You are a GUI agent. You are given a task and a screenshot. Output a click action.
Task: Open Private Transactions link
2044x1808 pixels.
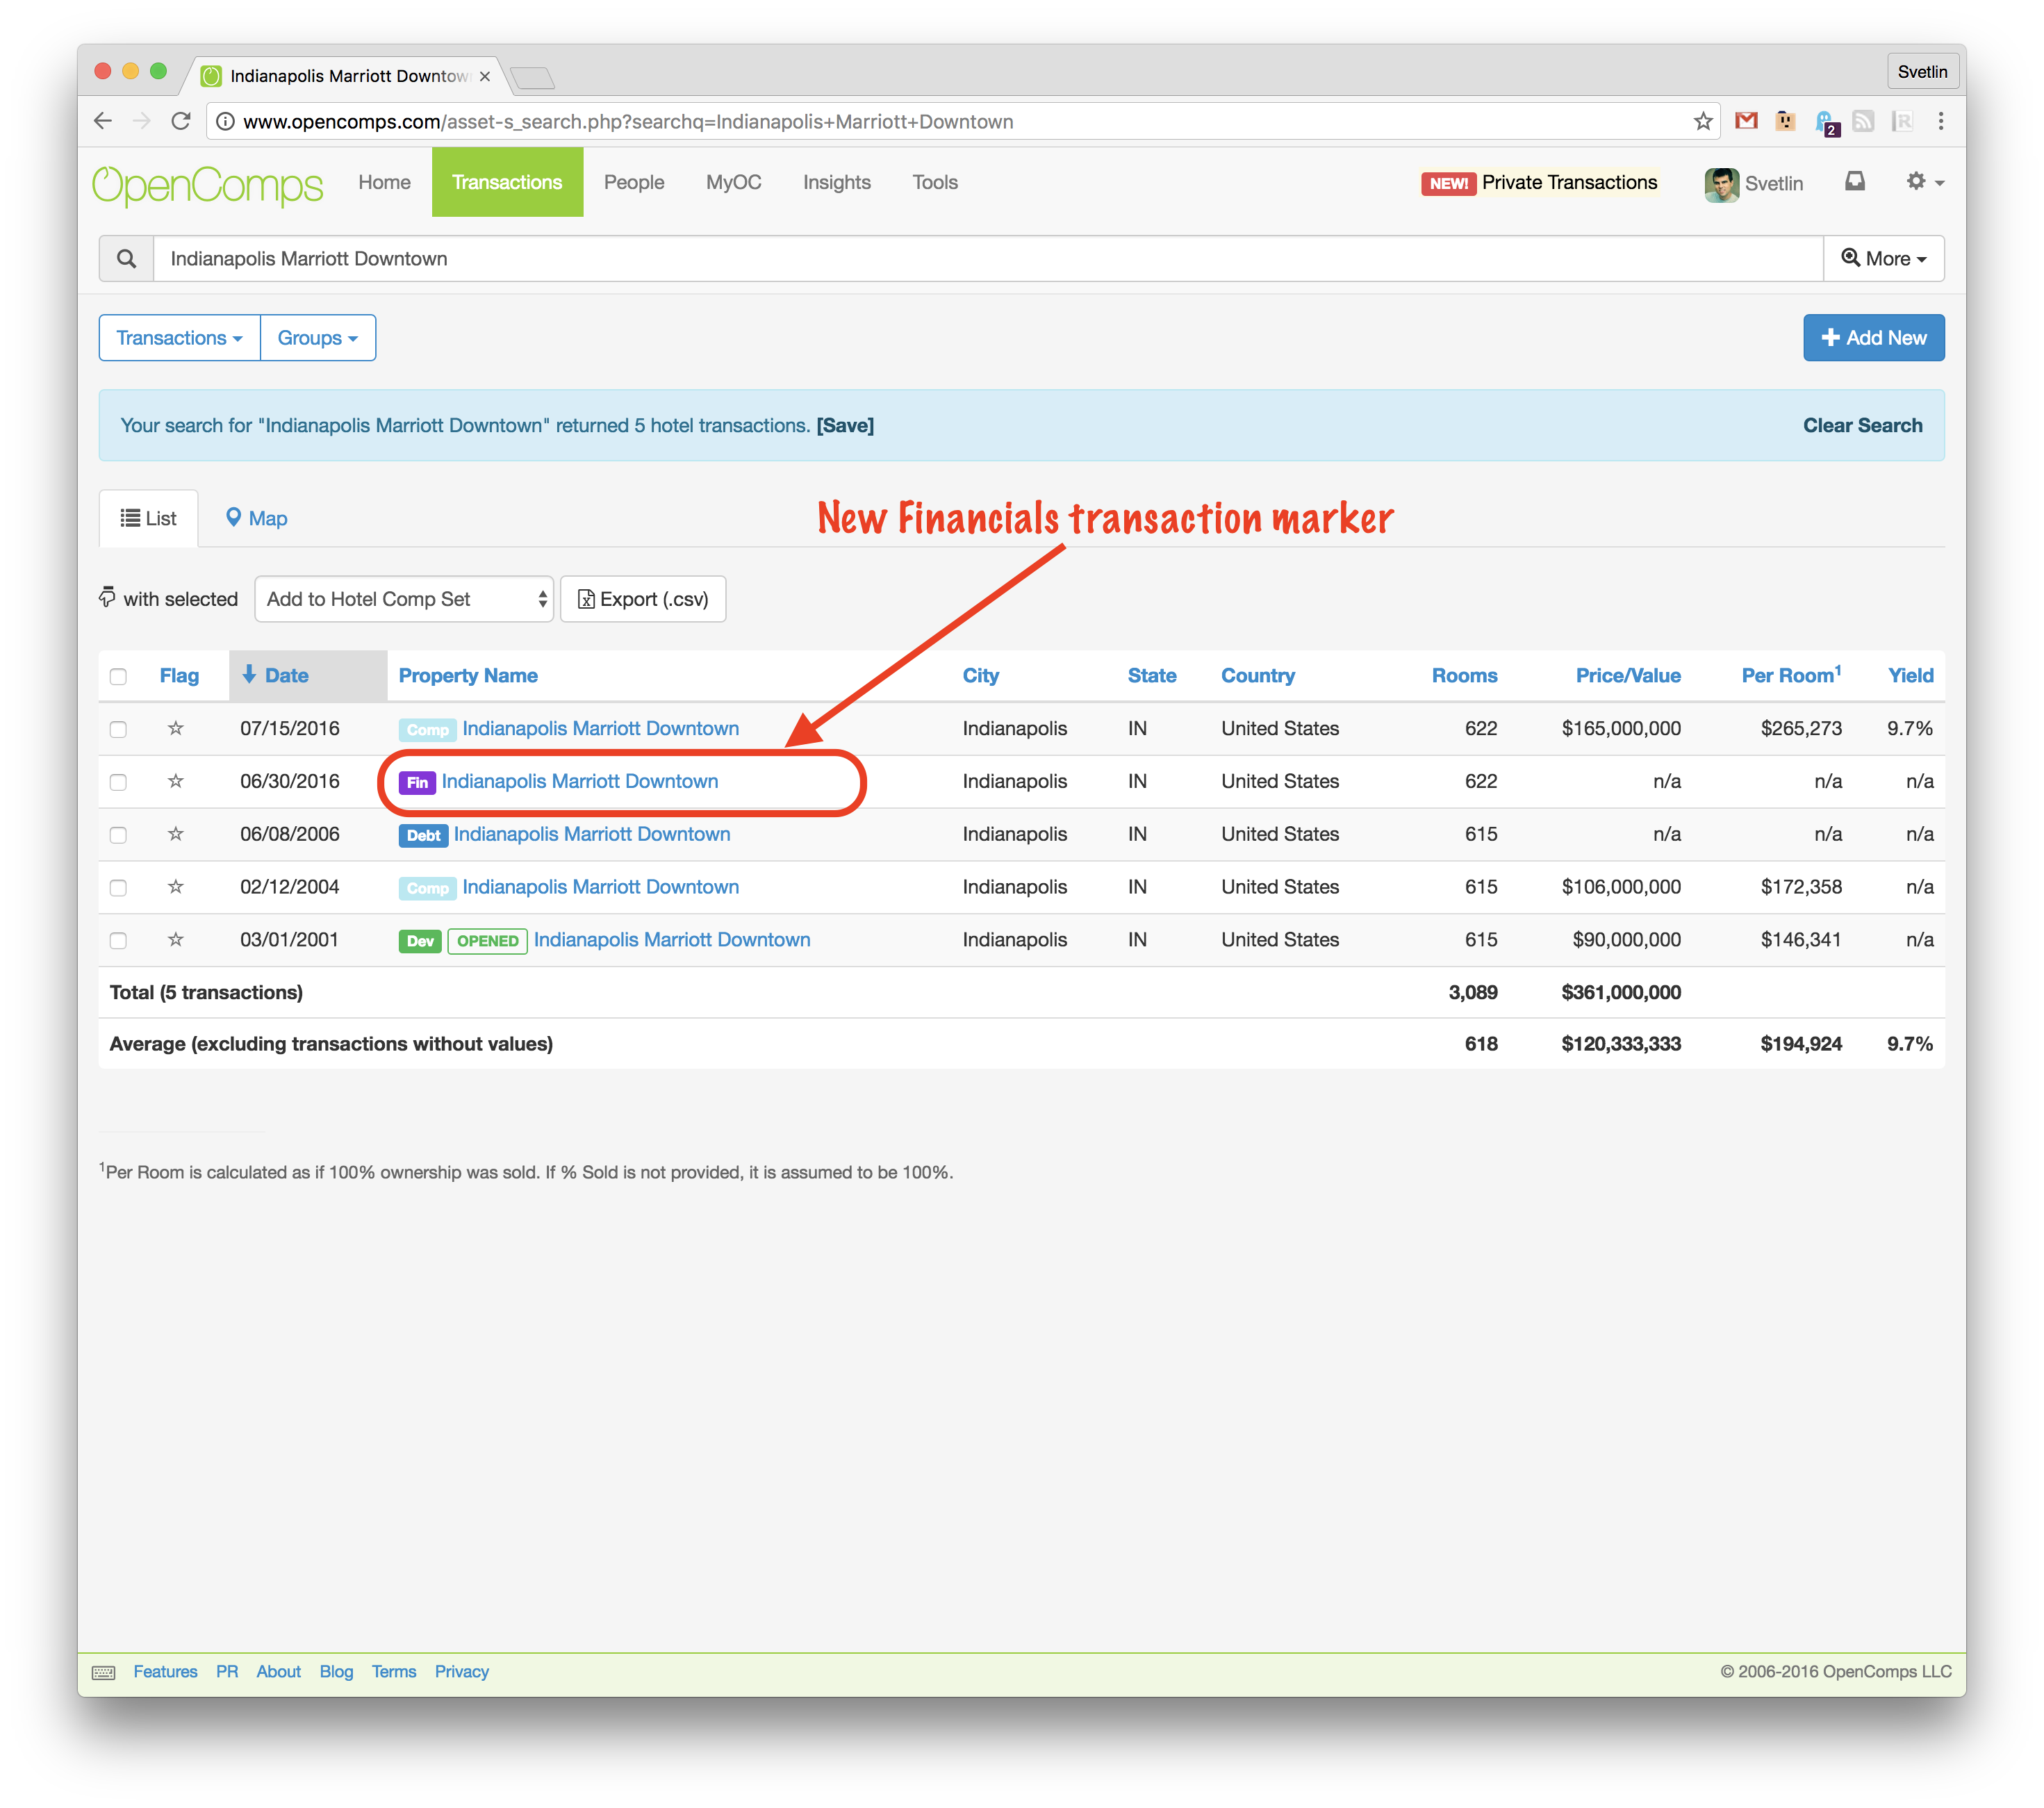tap(1569, 182)
